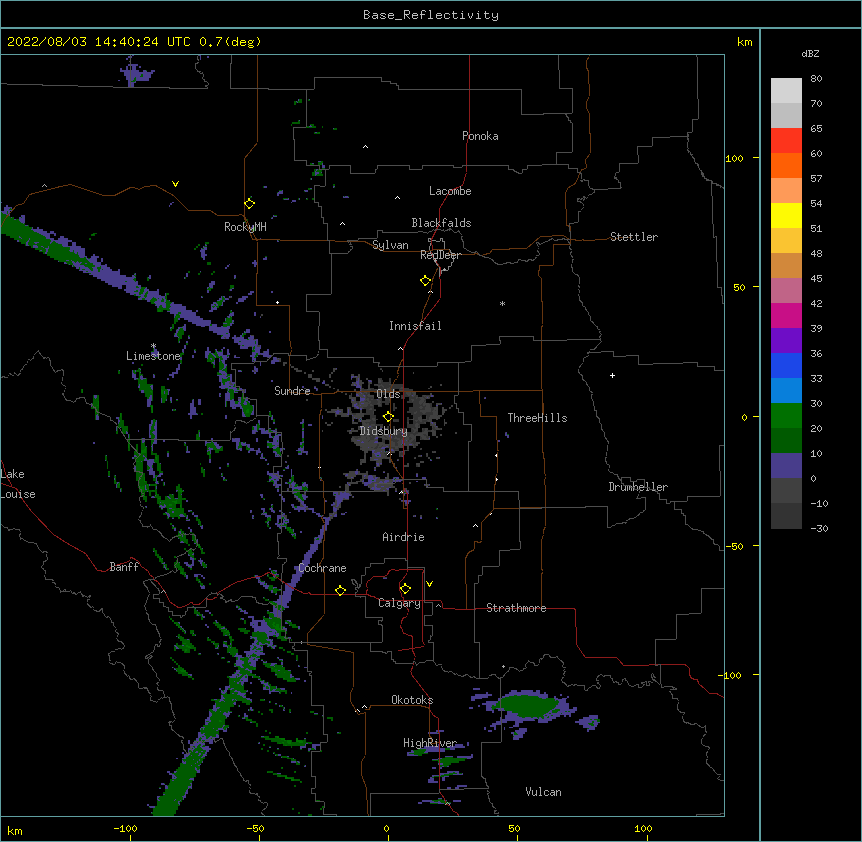
Task: Click the Stettler city label
Action: pos(634,237)
